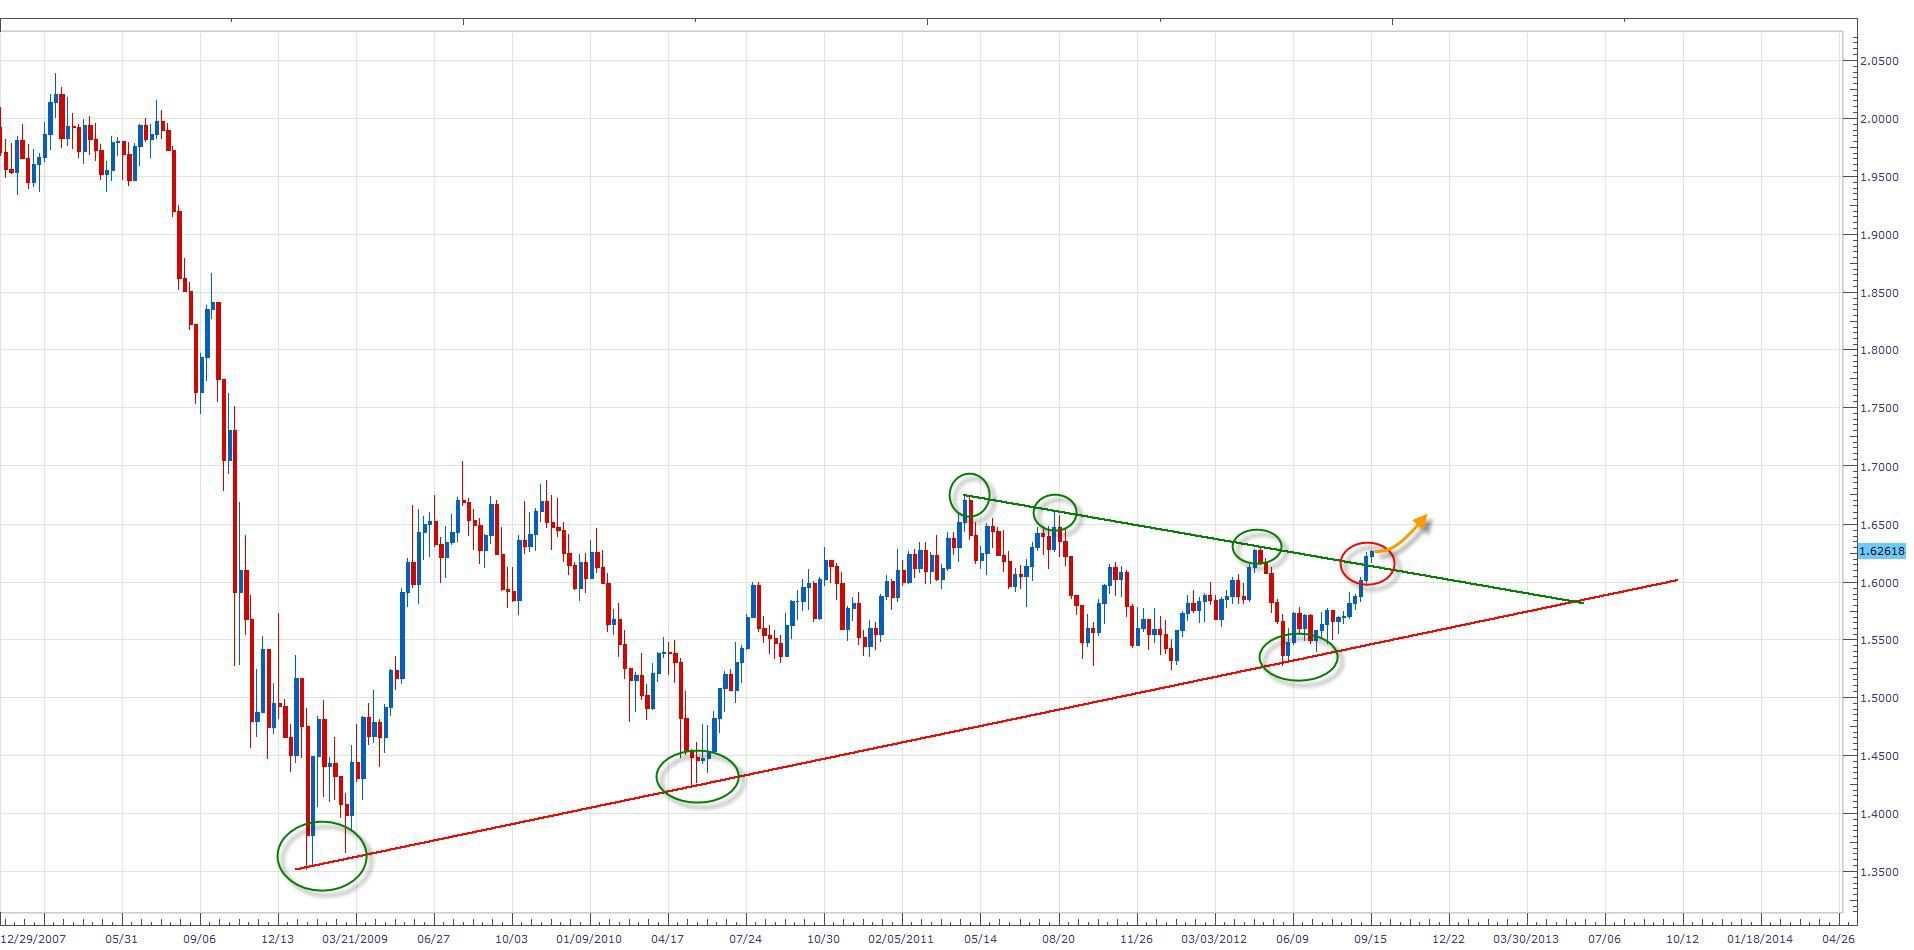Select the 1.9000 price axis label
The image size is (1914, 950).
coord(1878,235)
